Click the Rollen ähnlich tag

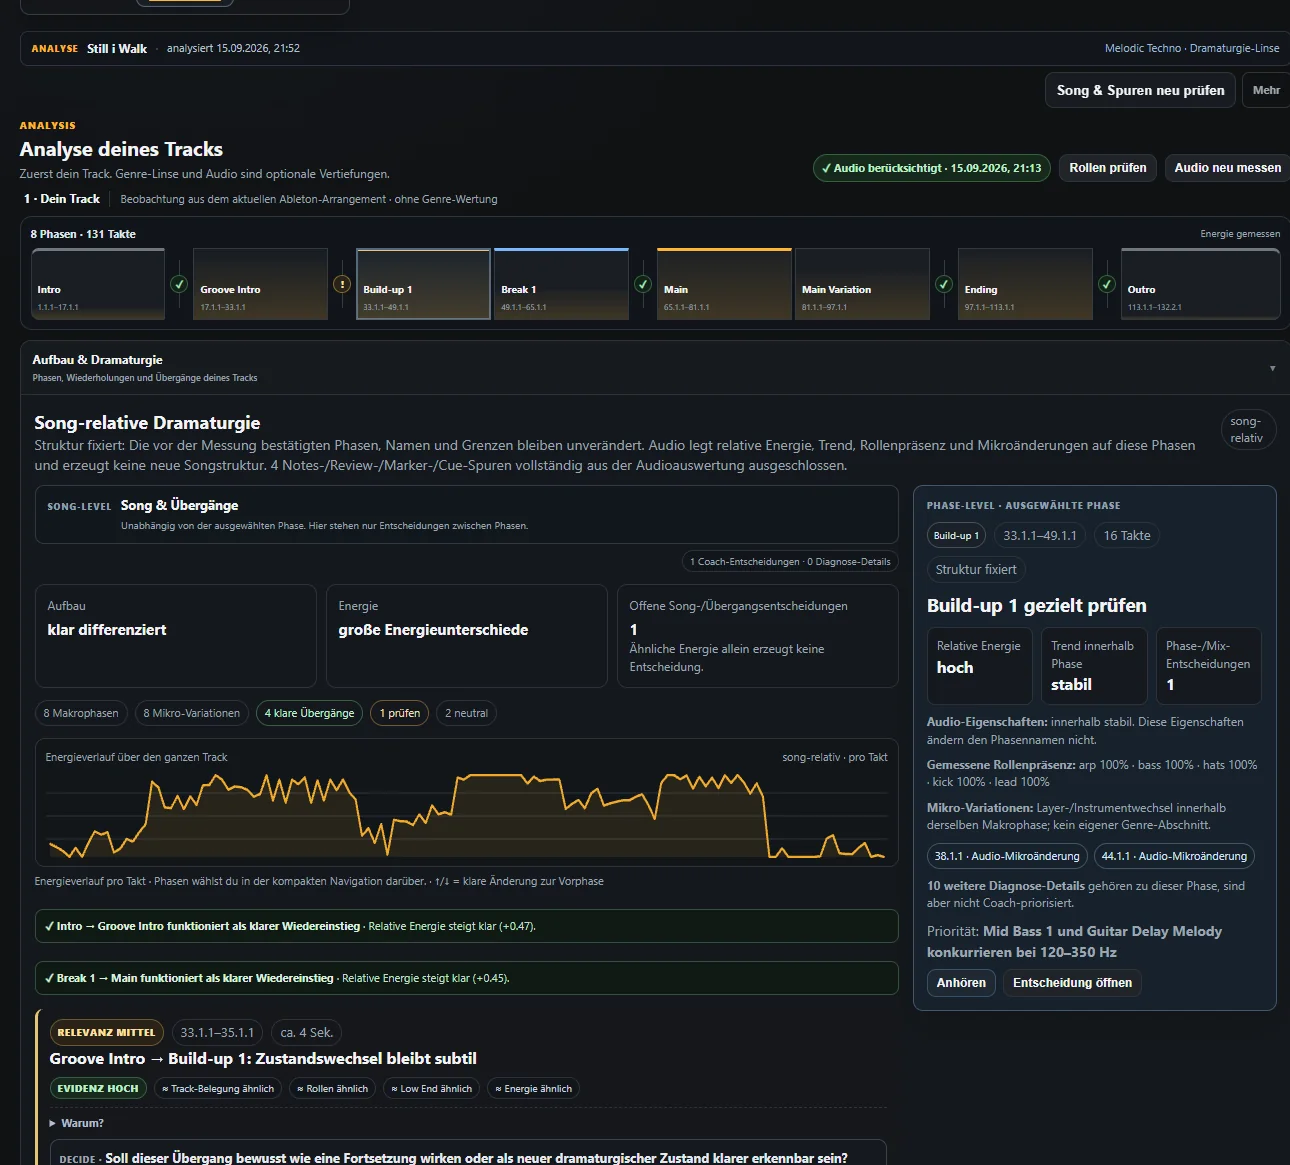point(332,1088)
